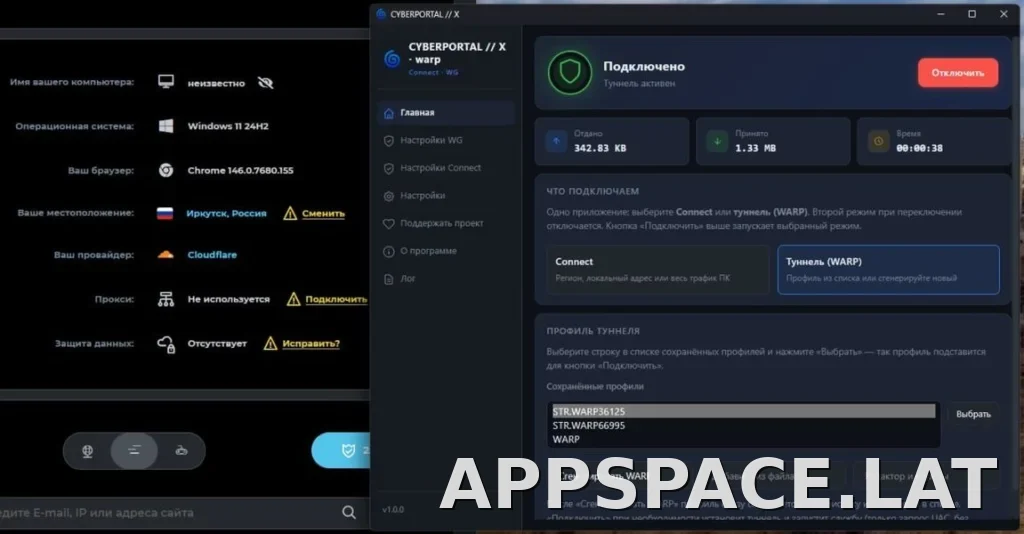Click the Cloudflare provider link
The width and height of the screenshot is (1024, 534).
click(212, 255)
